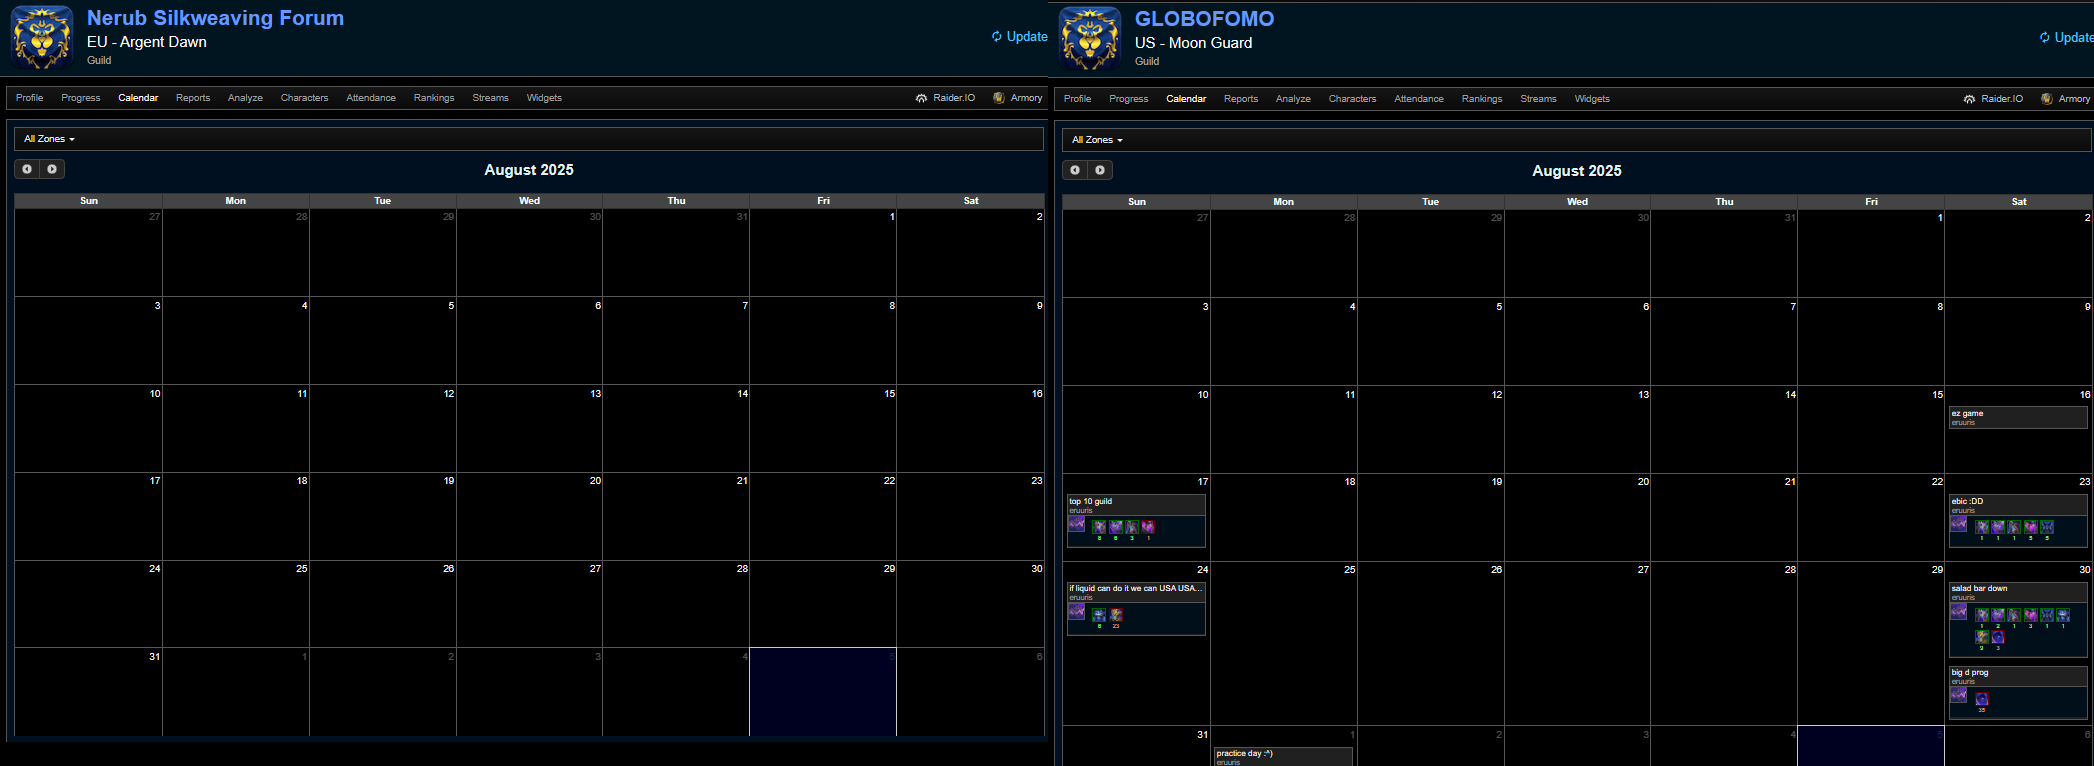
Task: Click Update refresh icon for Nerub Silkweaving Forum
Action: click(x=996, y=36)
